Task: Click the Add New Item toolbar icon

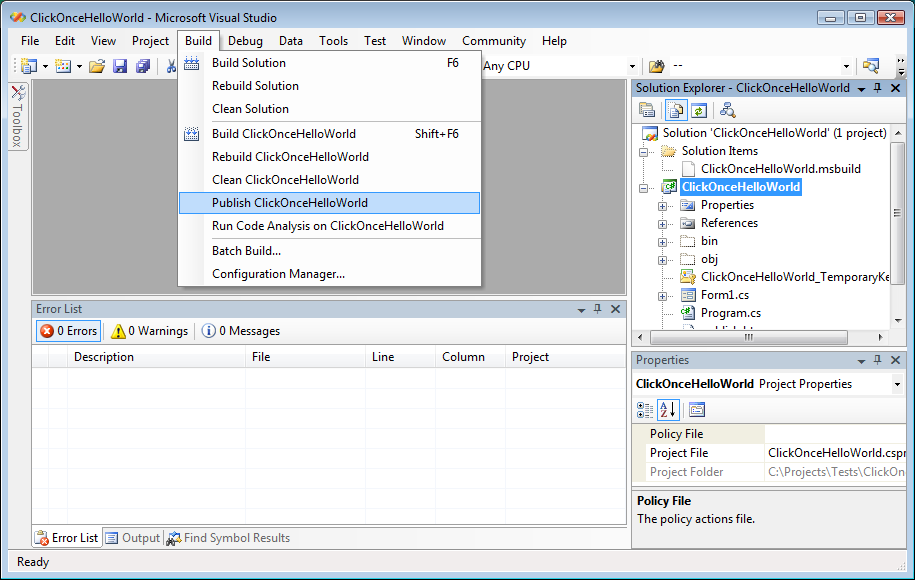Action: 63,66
